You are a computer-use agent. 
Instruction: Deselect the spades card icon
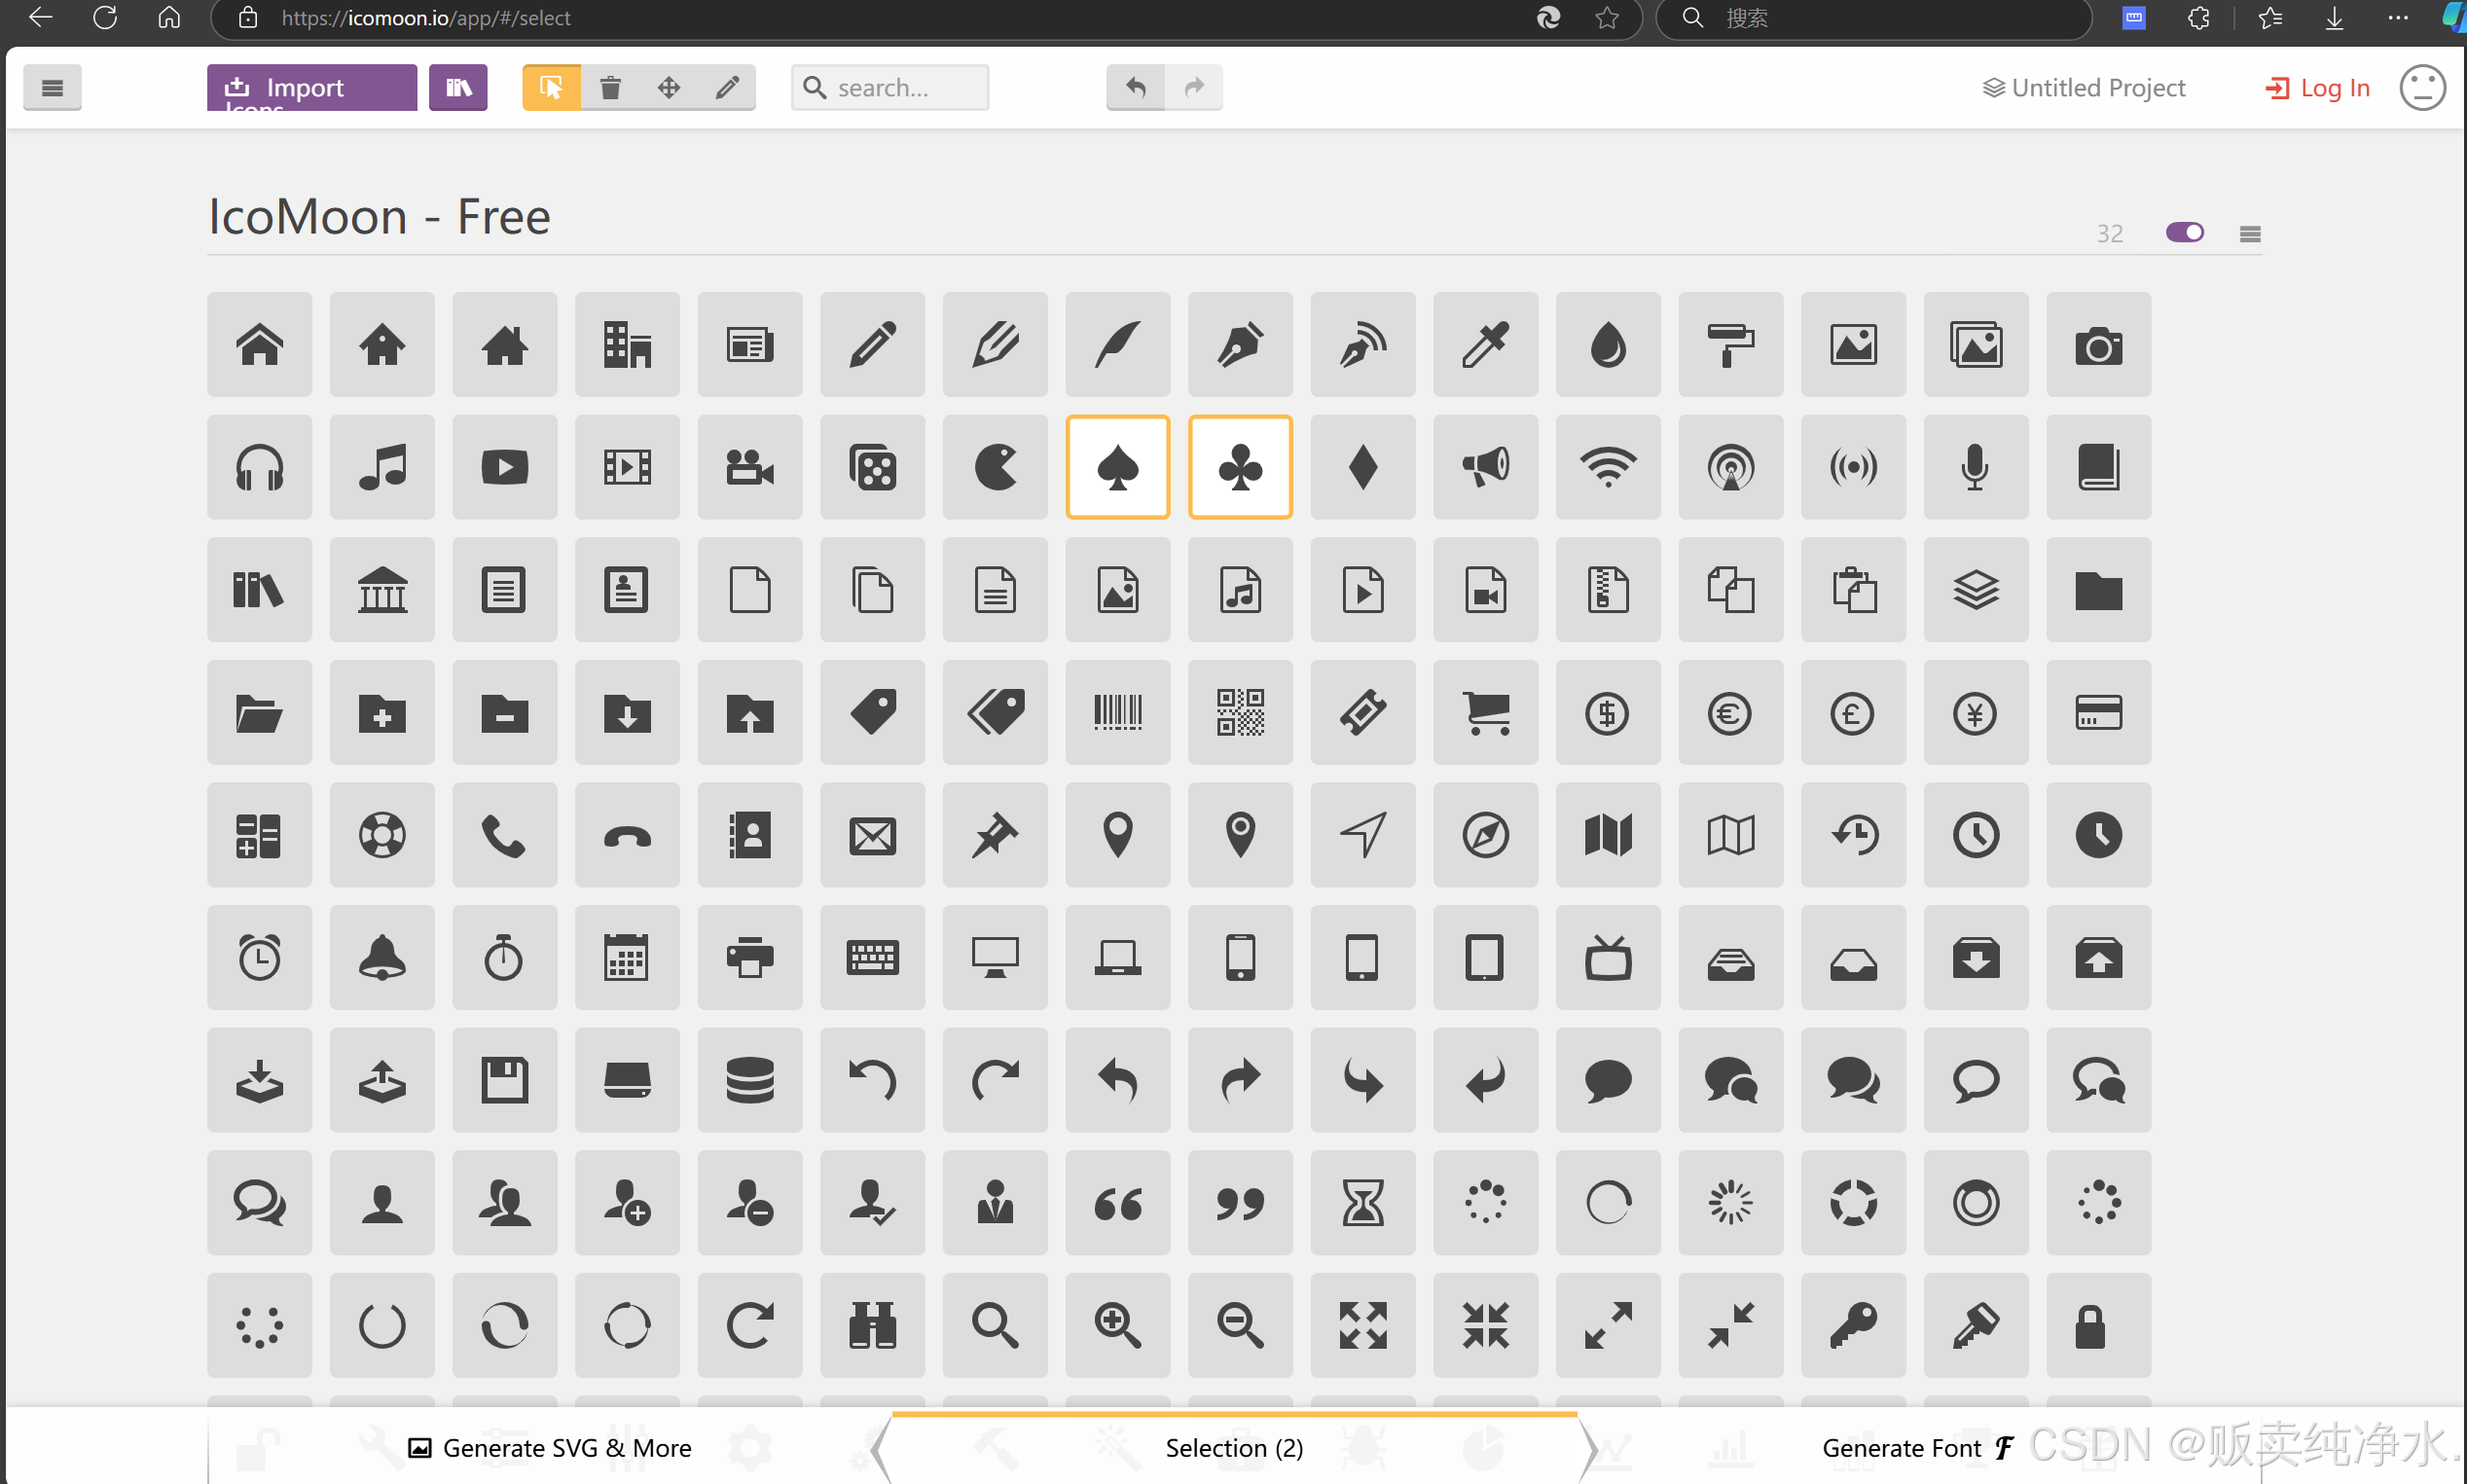[x=1118, y=467]
